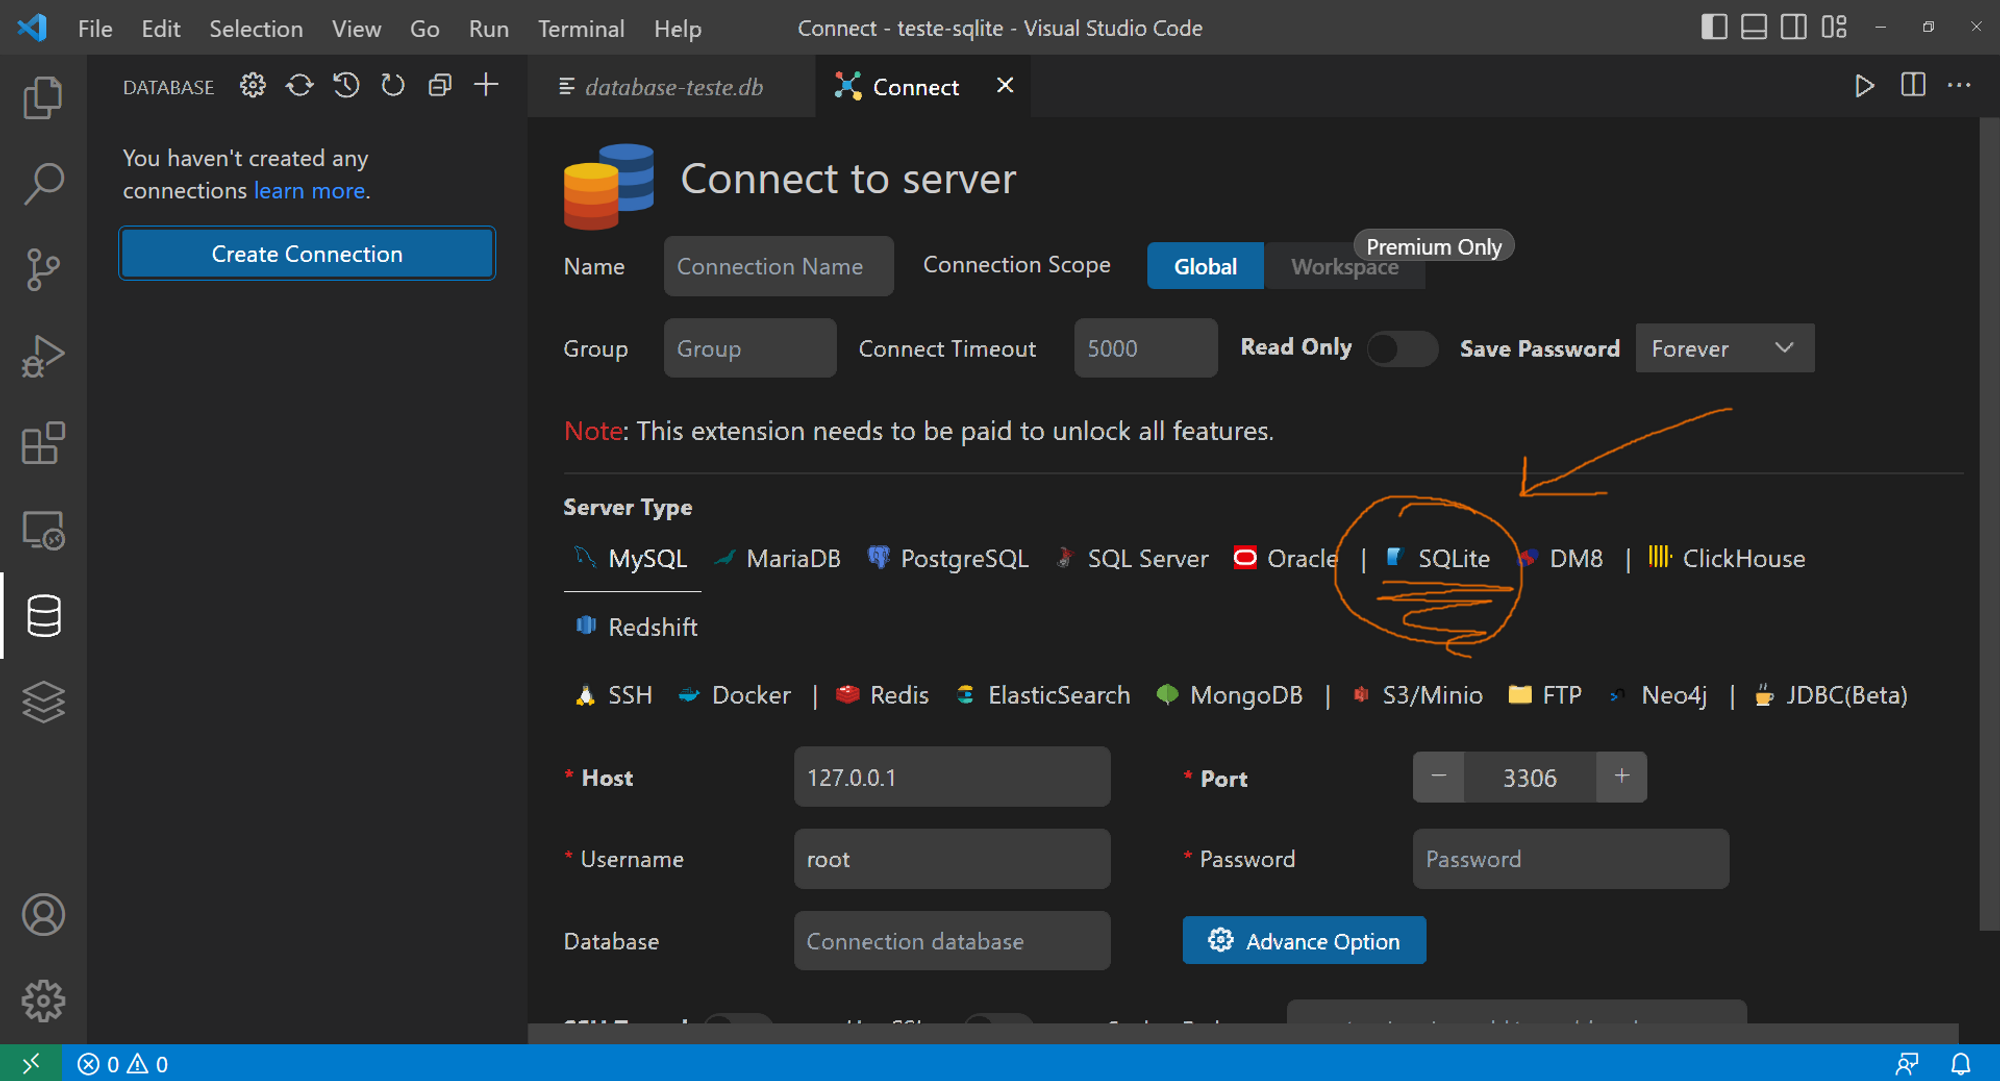Click the Connection Name input field
Image resolution: width=2000 pixels, height=1081 pixels.
click(778, 266)
